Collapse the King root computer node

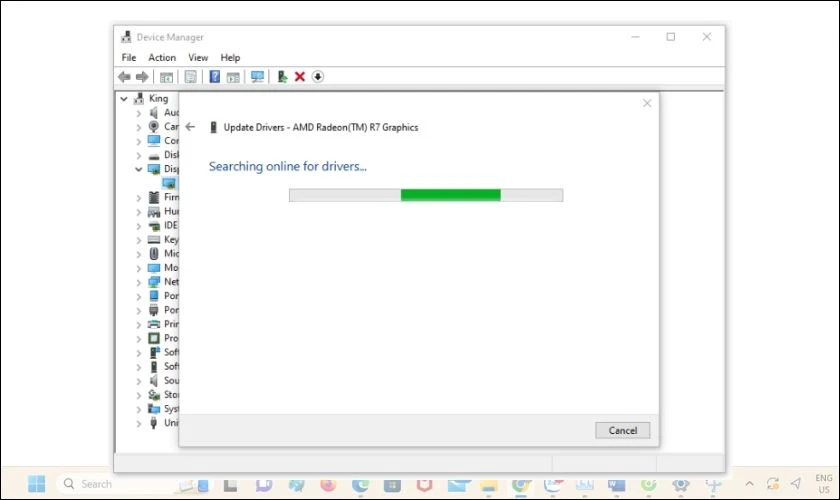pyautogui.click(x=124, y=99)
